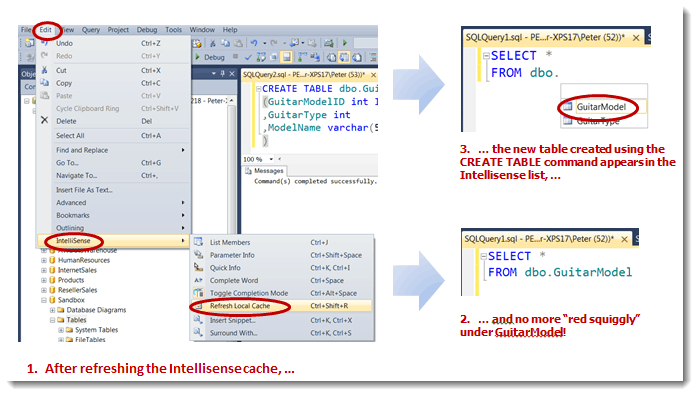Viewport: 698px width, 396px height.
Task: Open the 100 % zoom dropdown
Action: point(271,159)
